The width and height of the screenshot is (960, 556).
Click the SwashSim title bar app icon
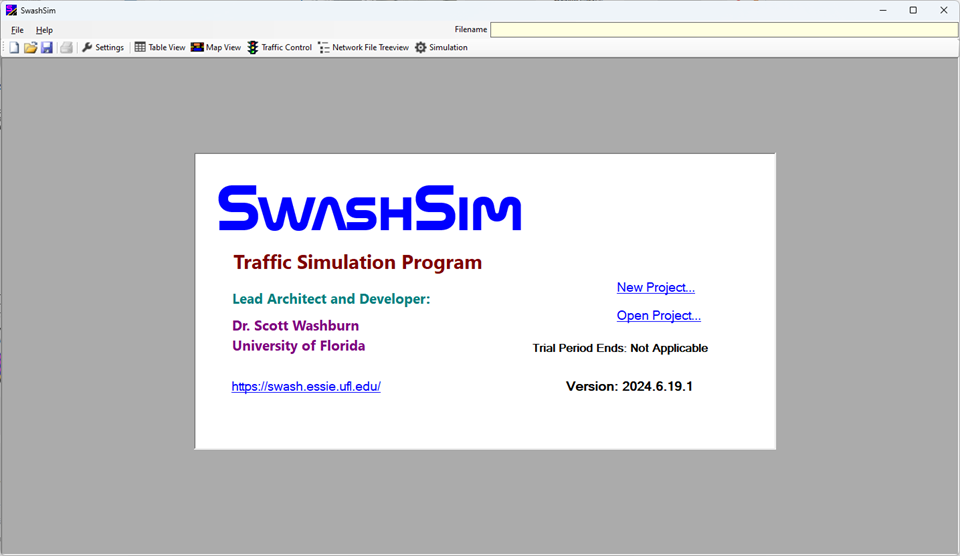coord(11,10)
